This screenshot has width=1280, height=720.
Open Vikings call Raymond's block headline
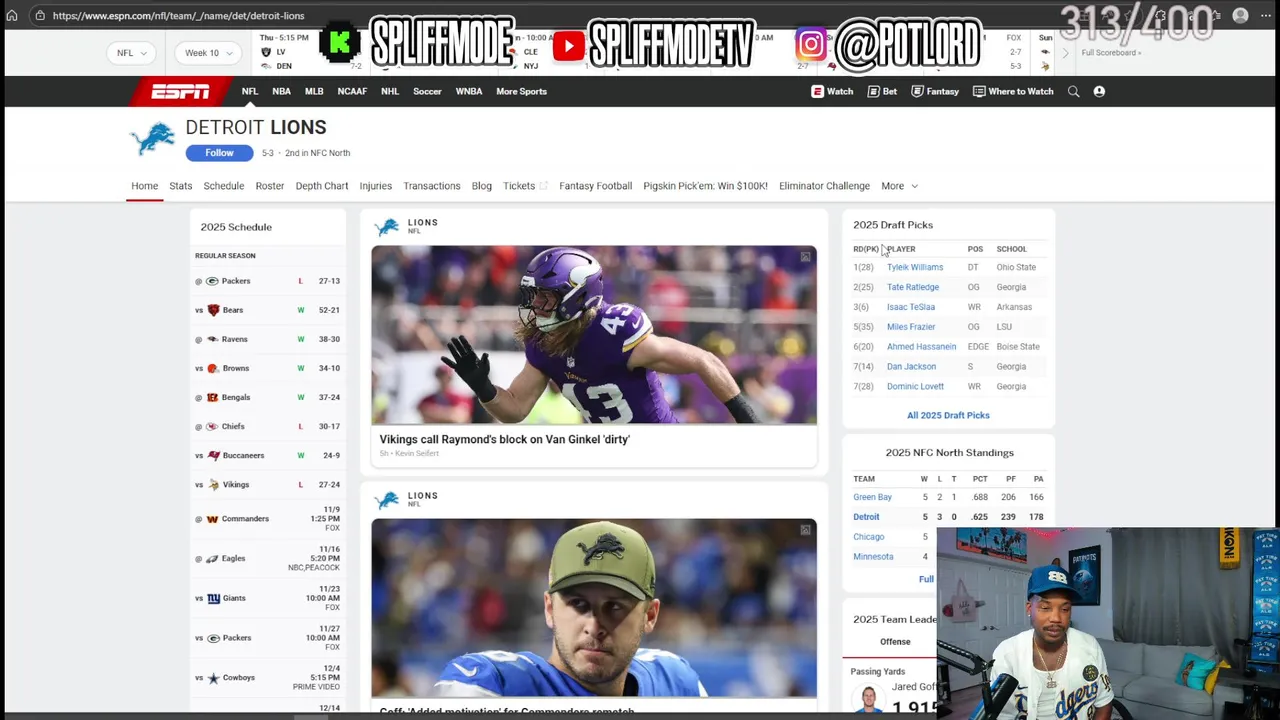(505, 439)
